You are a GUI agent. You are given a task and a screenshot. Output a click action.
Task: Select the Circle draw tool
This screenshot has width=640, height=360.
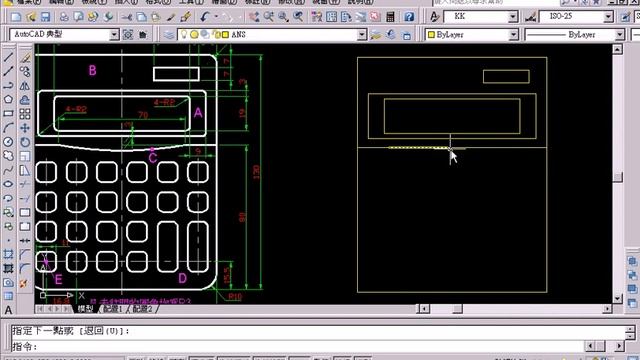point(8,142)
